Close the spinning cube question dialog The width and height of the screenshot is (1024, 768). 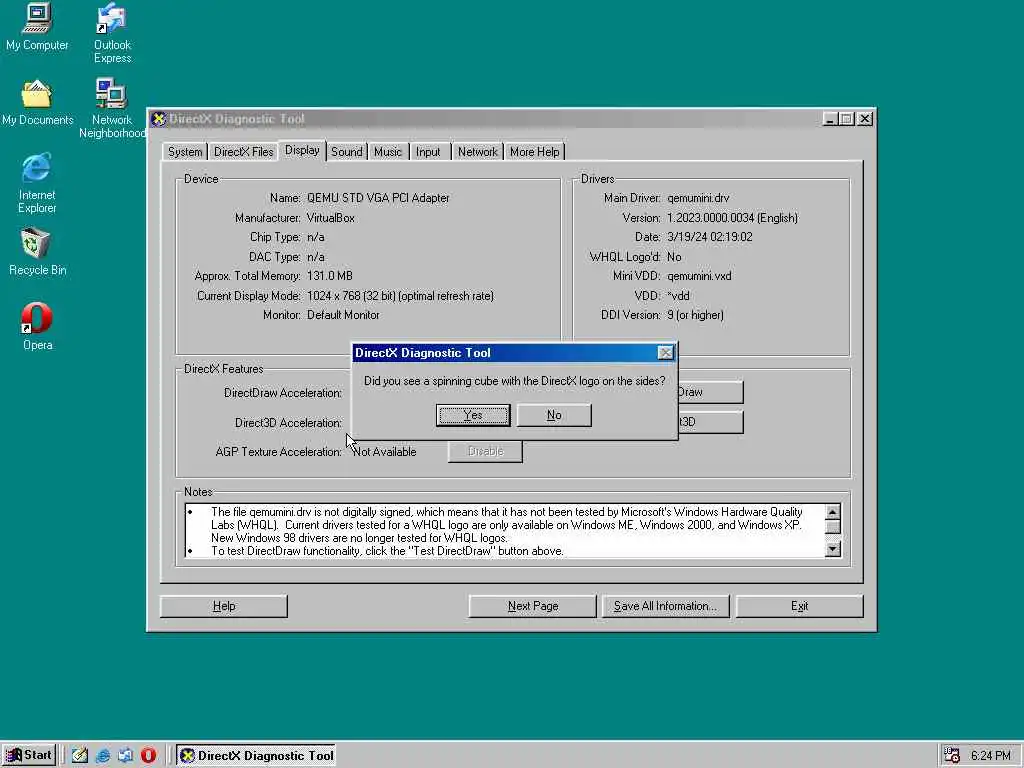(x=665, y=353)
